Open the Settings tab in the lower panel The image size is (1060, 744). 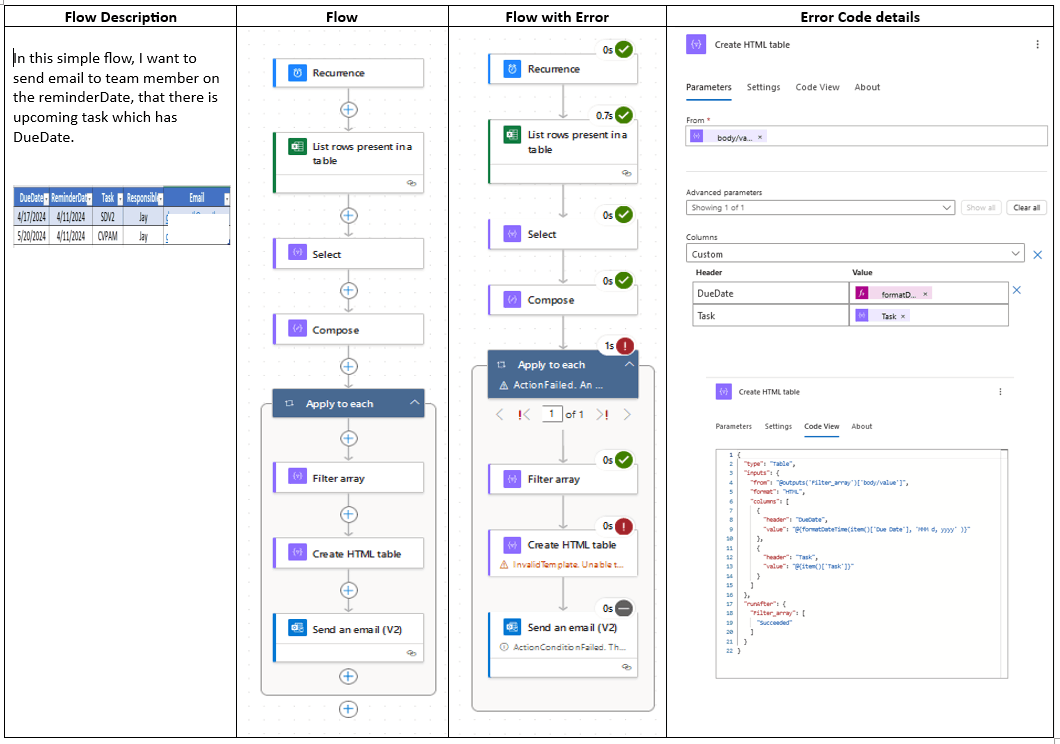coord(778,426)
